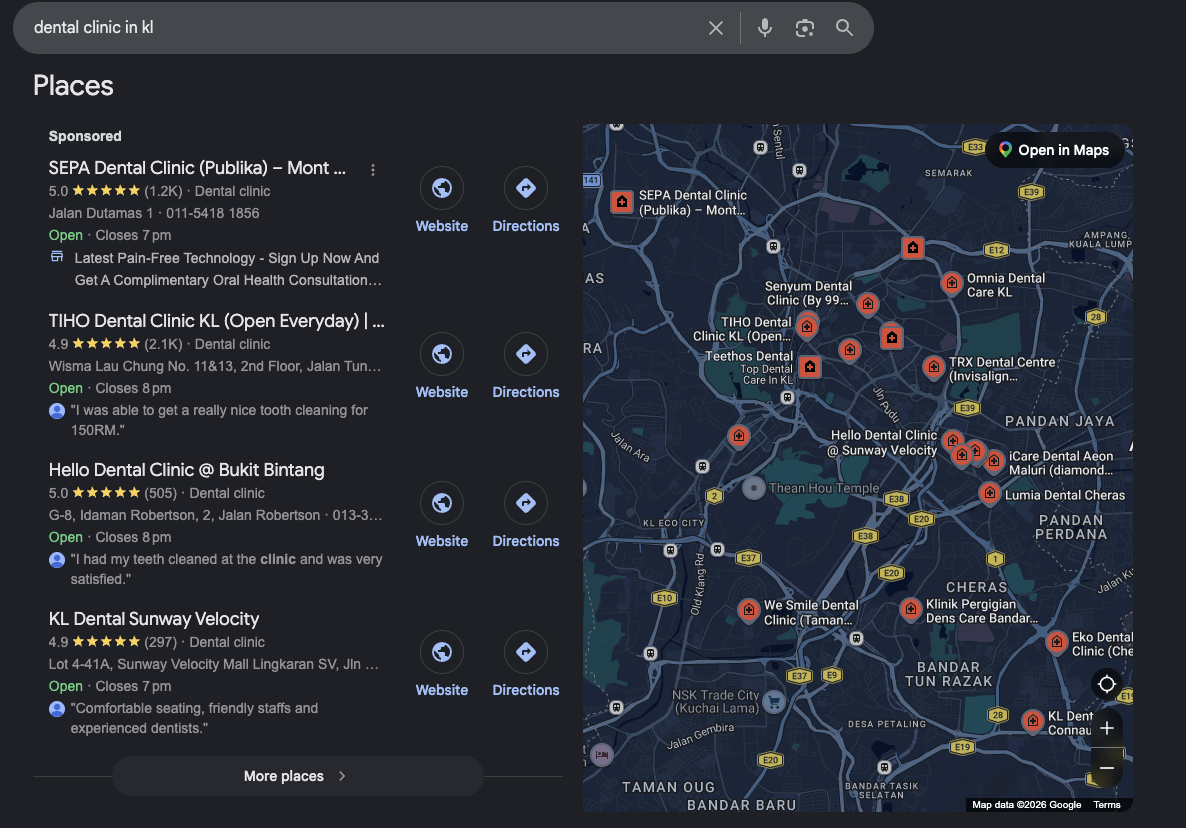The width and height of the screenshot is (1186, 828).
Task: Select the iCare Dental Aeon Maluri map pin
Action: click(x=994, y=460)
